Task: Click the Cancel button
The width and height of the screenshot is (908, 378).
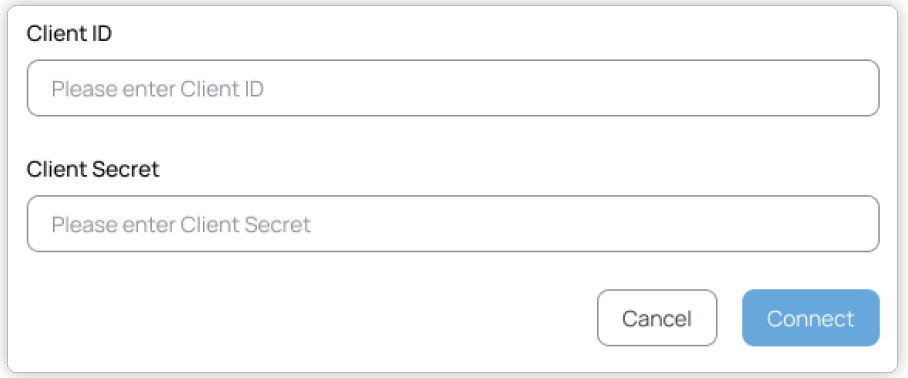Action: click(657, 318)
